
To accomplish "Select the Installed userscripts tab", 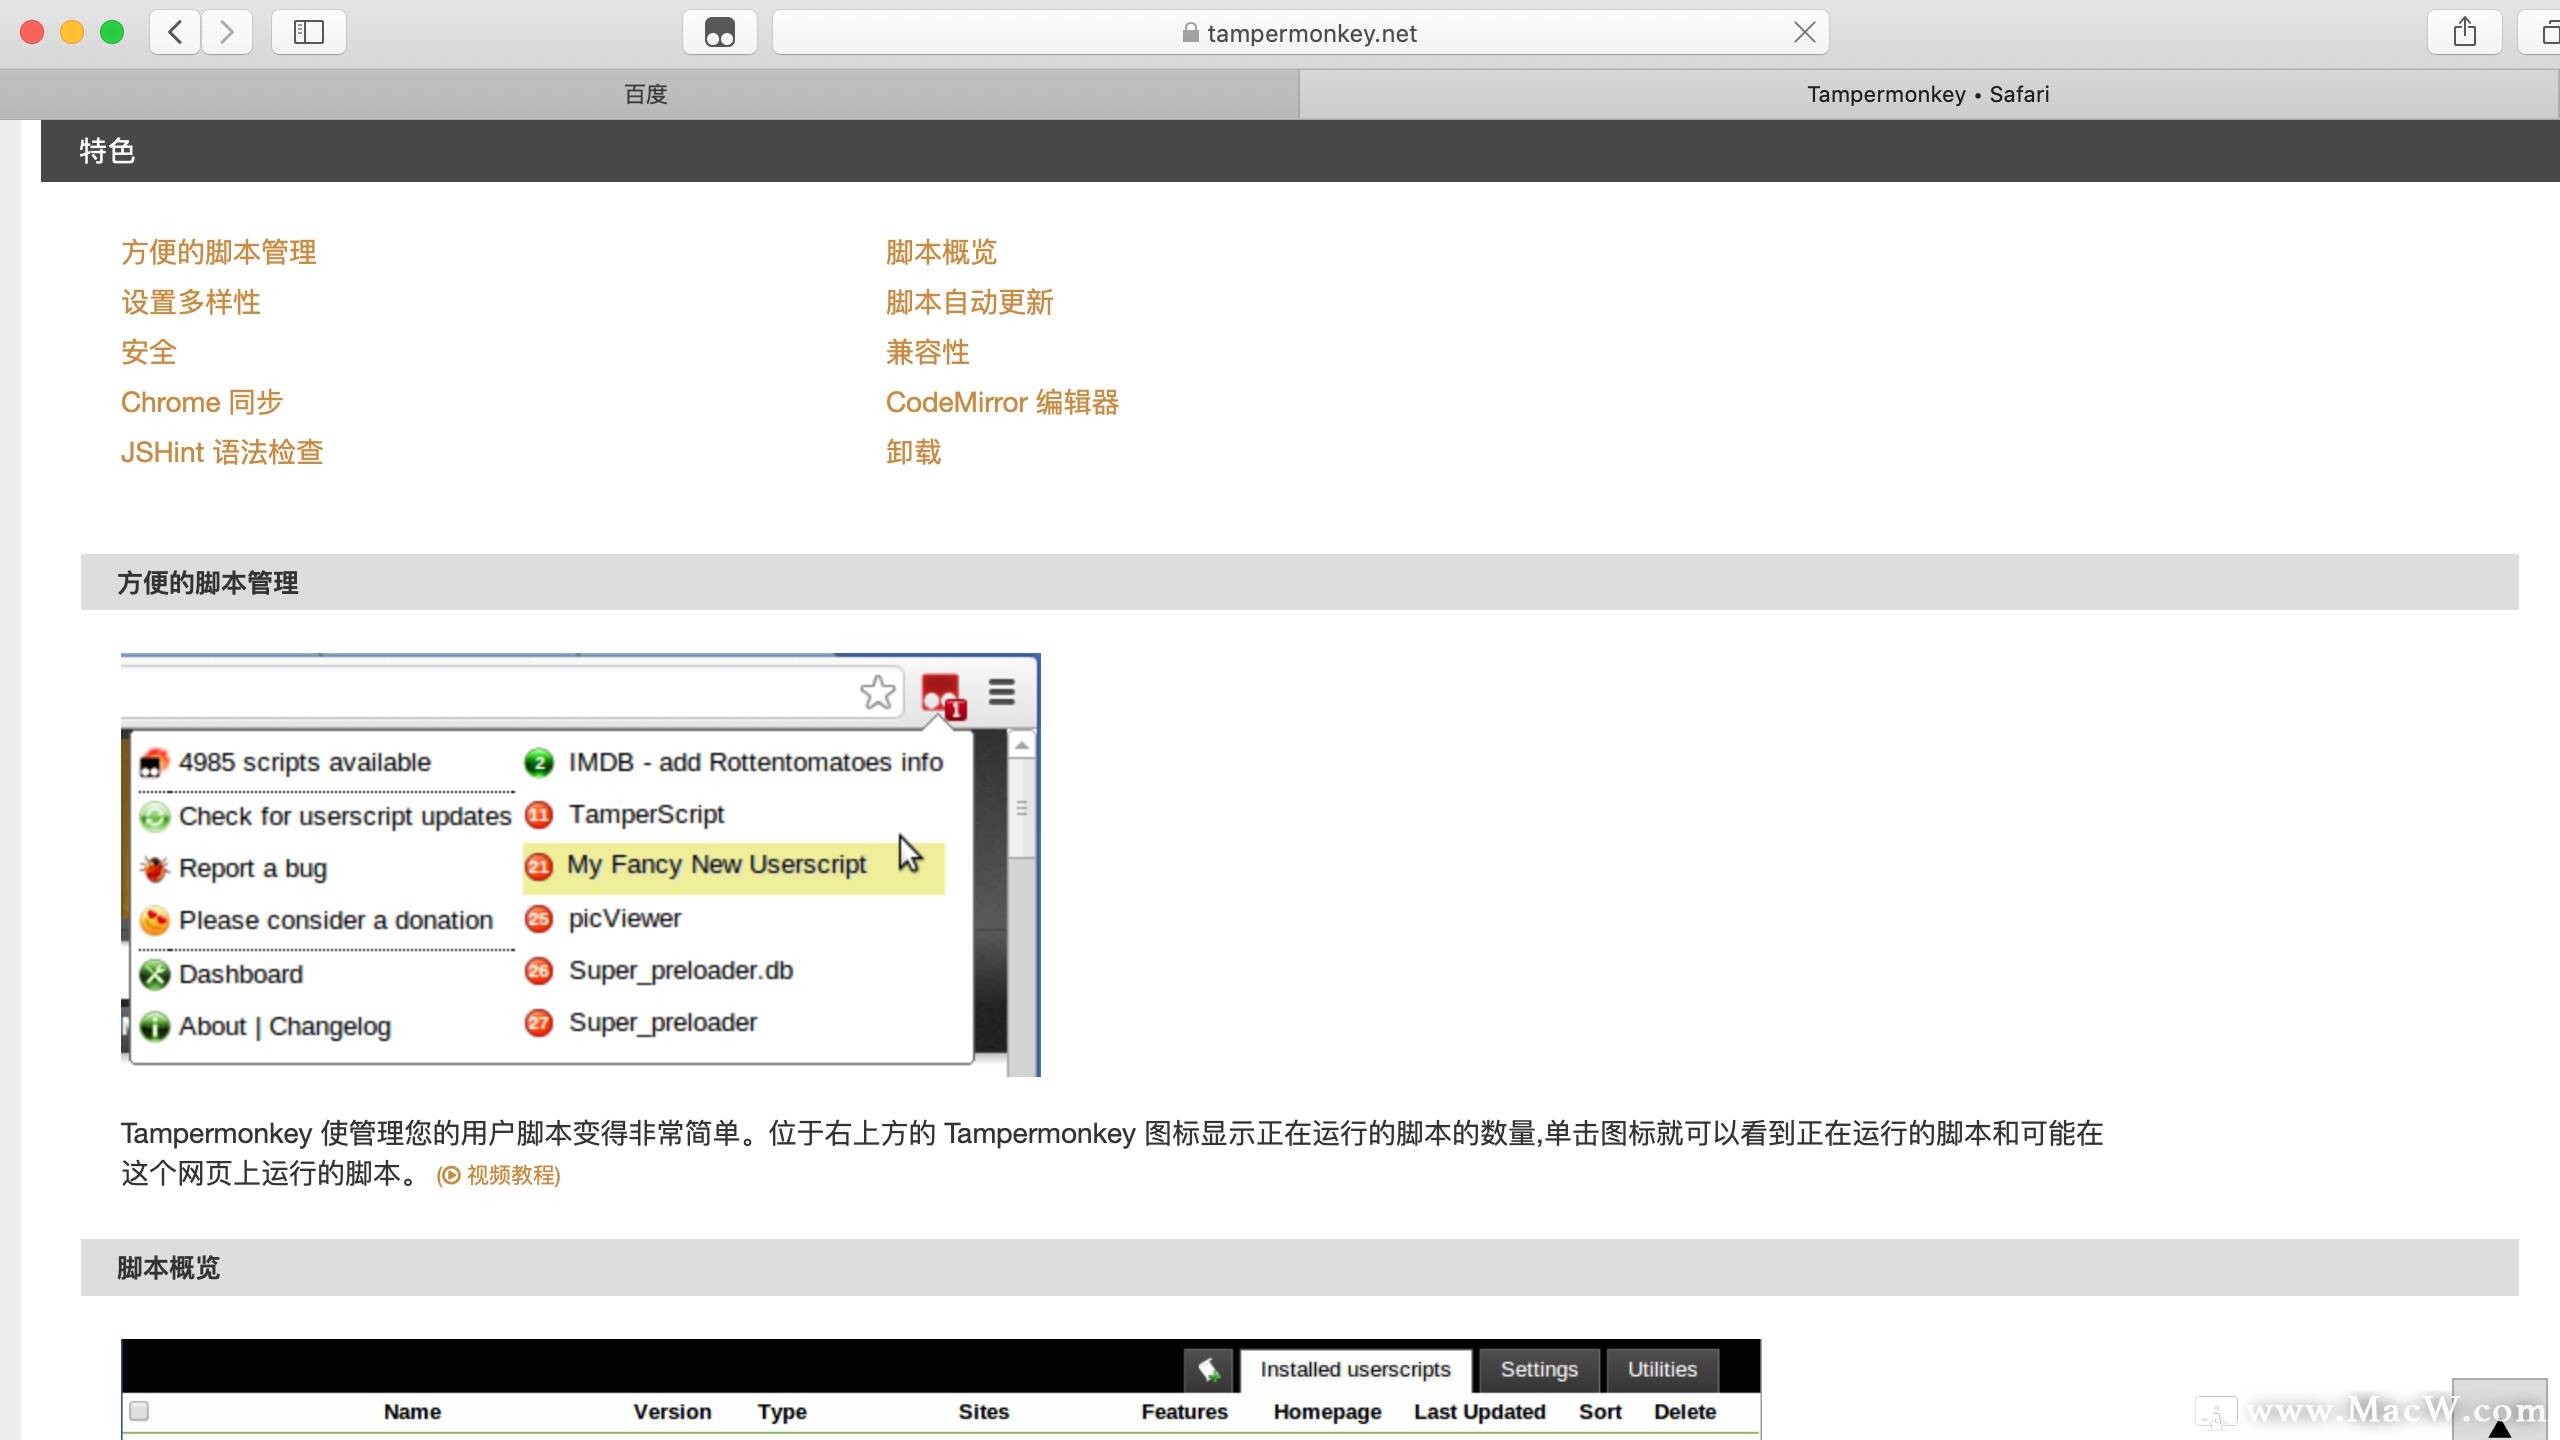I will [x=1355, y=1369].
